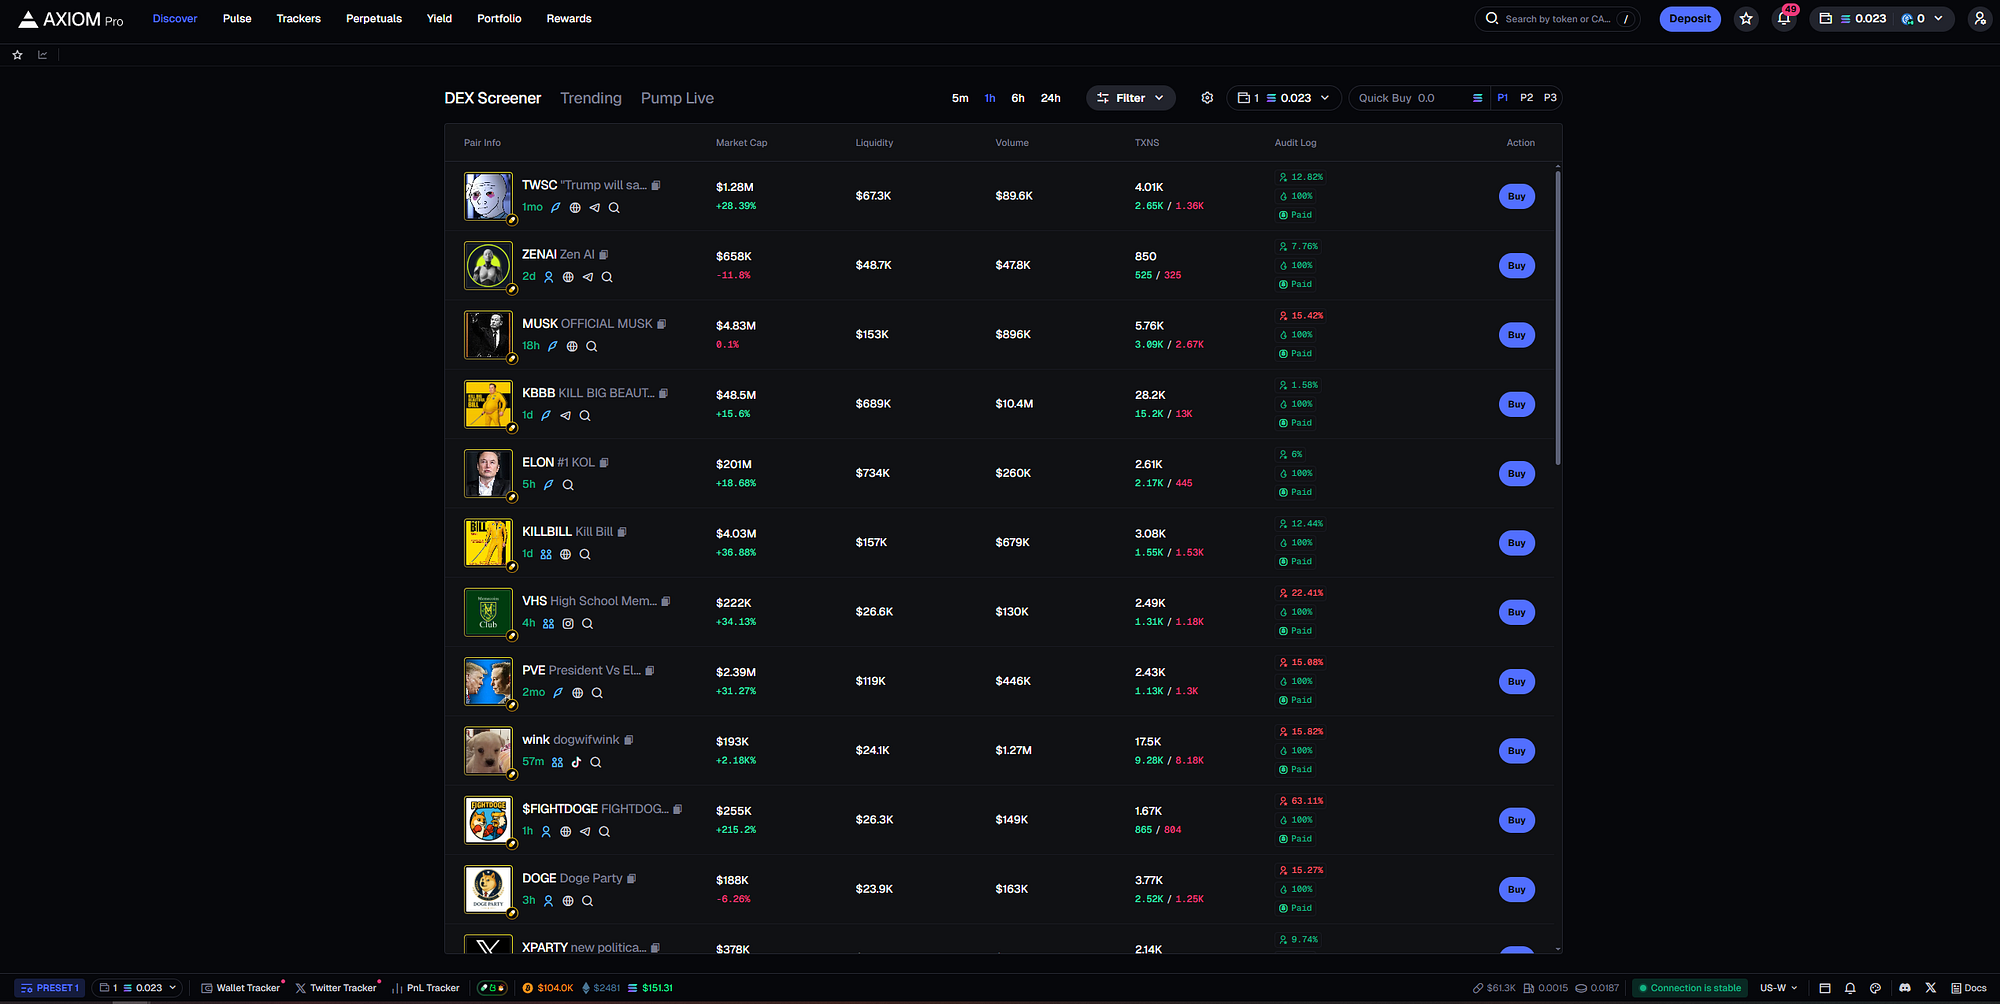Open wink TikTok icon
This screenshot has width=2000, height=1004.
576,762
